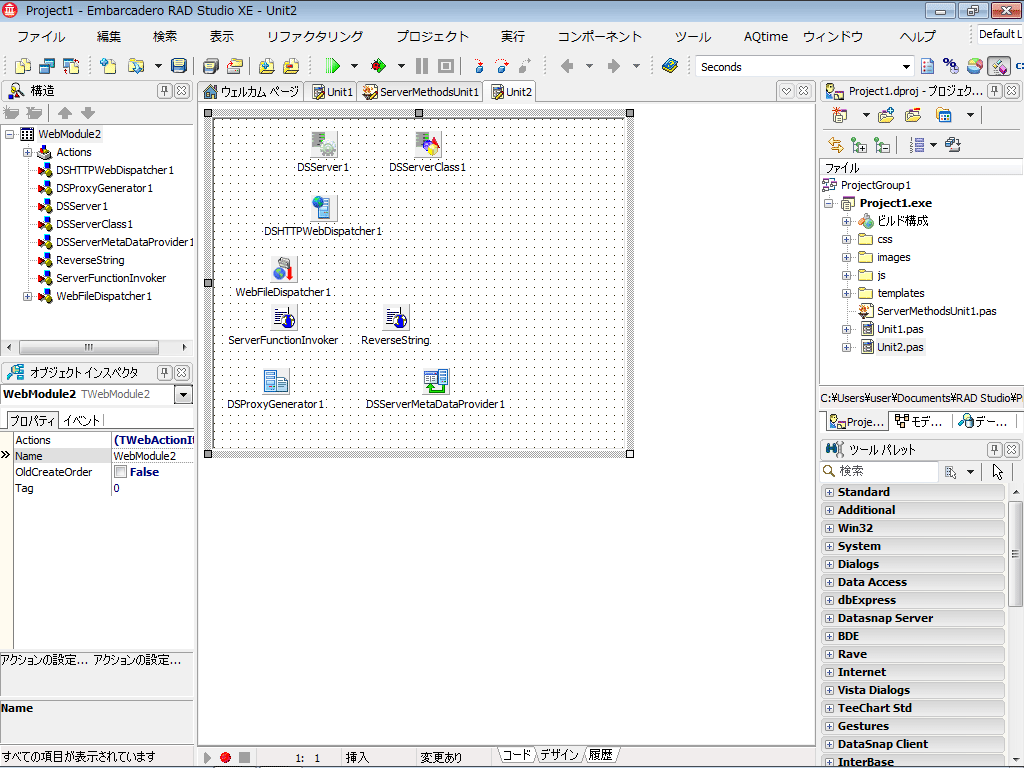Viewport: 1024px width, 768px height.
Task: Switch to the ウェルカム ページ tab
Action: coord(251,92)
